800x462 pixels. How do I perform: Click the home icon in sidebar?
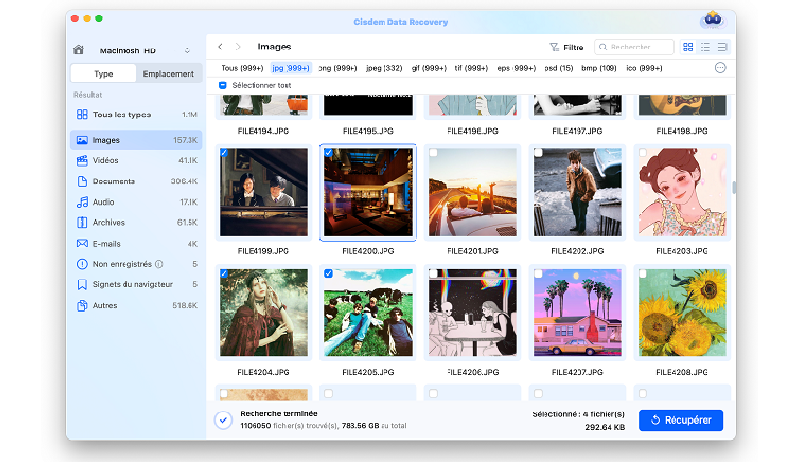point(78,50)
